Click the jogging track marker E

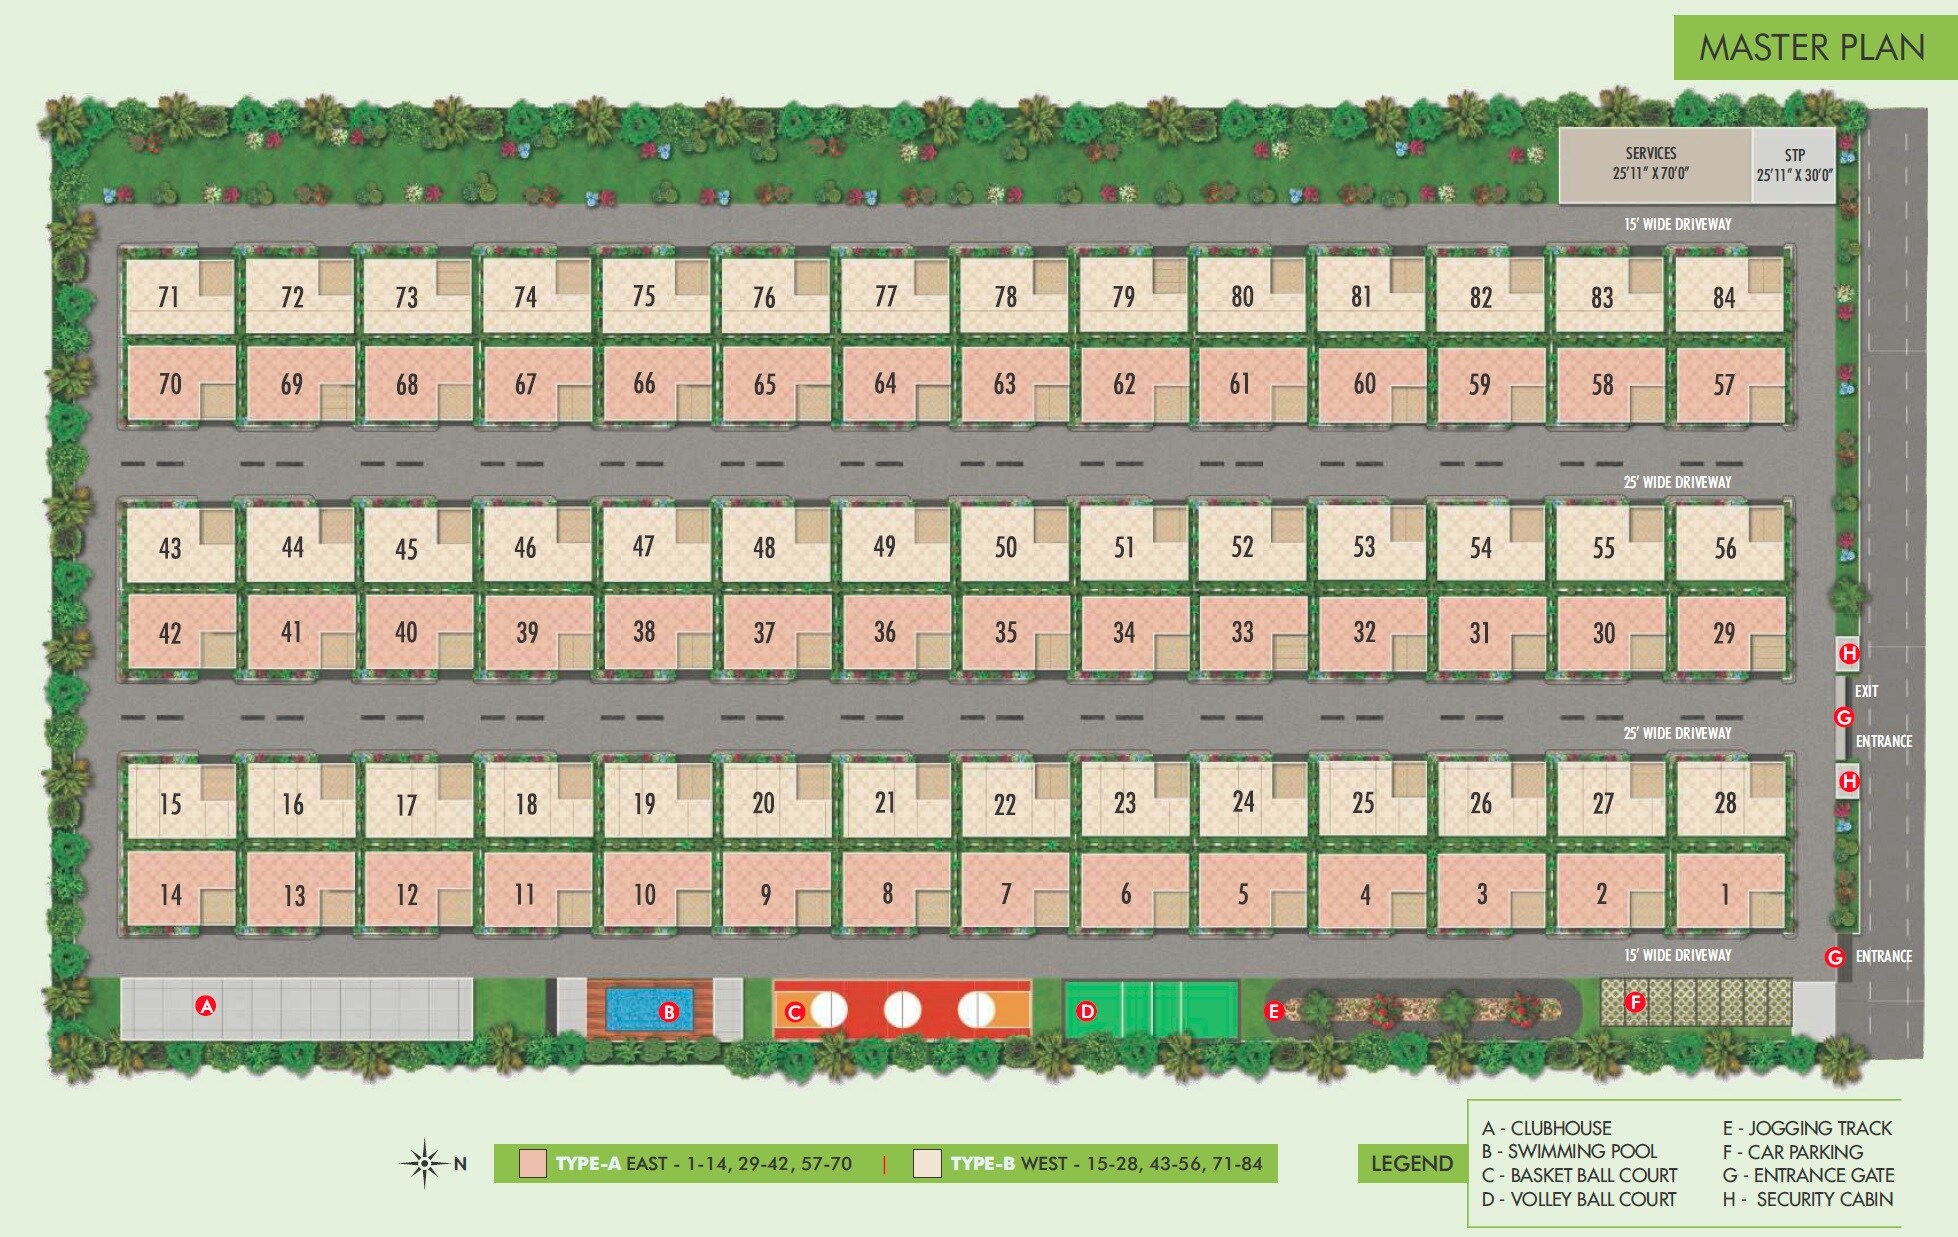pyautogui.click(x=1273, y=1011)
